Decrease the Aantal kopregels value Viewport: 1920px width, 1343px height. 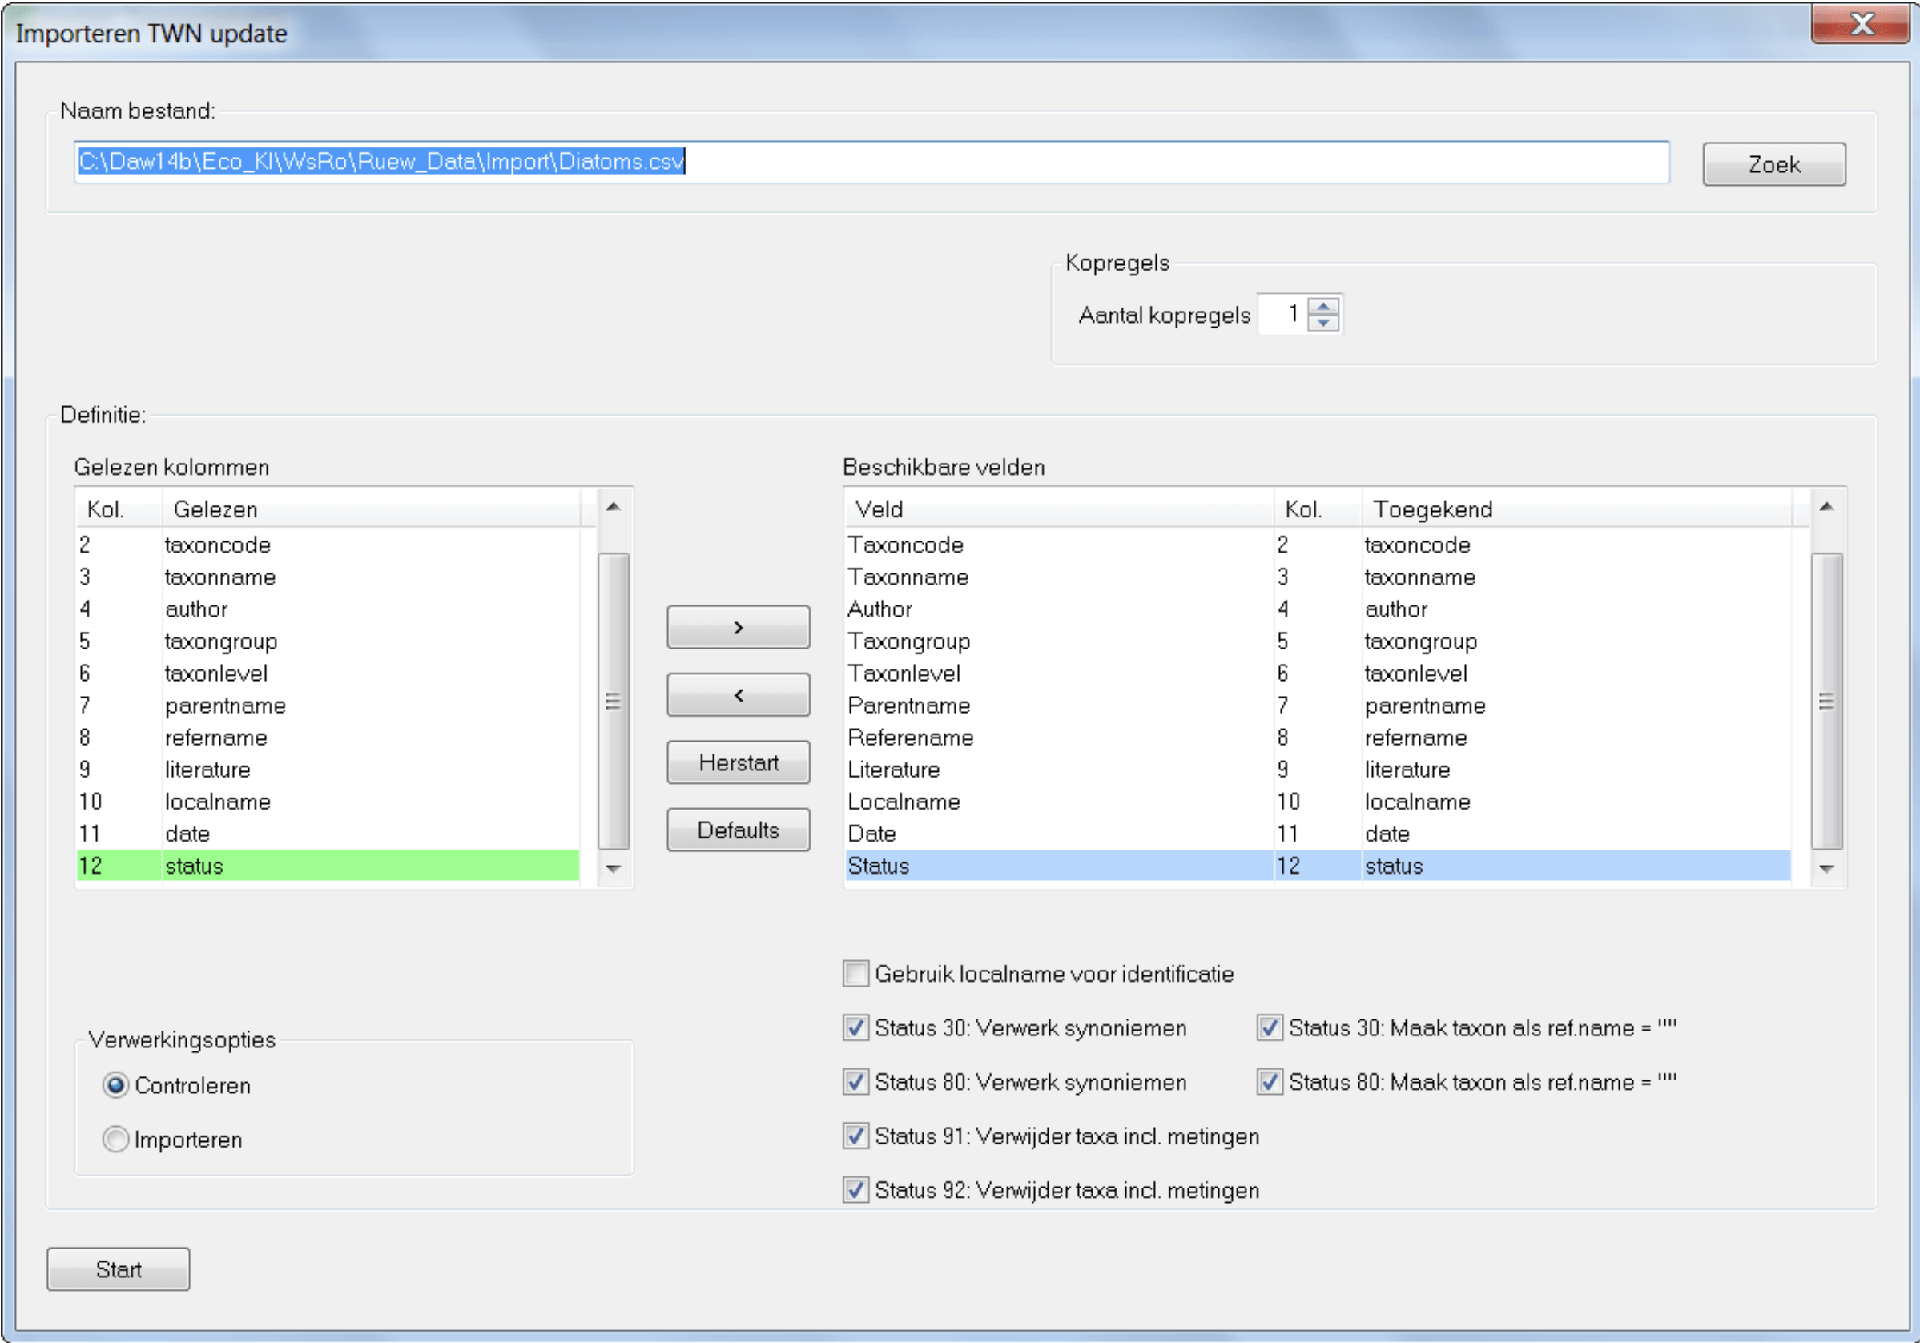(x=1323, y=322)
